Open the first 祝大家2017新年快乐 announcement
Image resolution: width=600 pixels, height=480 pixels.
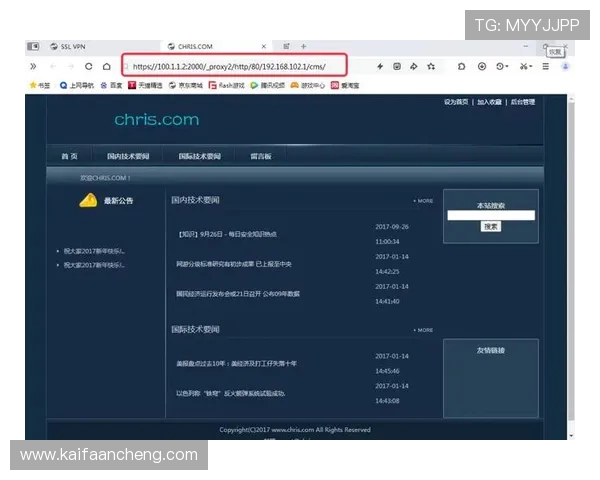(x=94, y=251)
